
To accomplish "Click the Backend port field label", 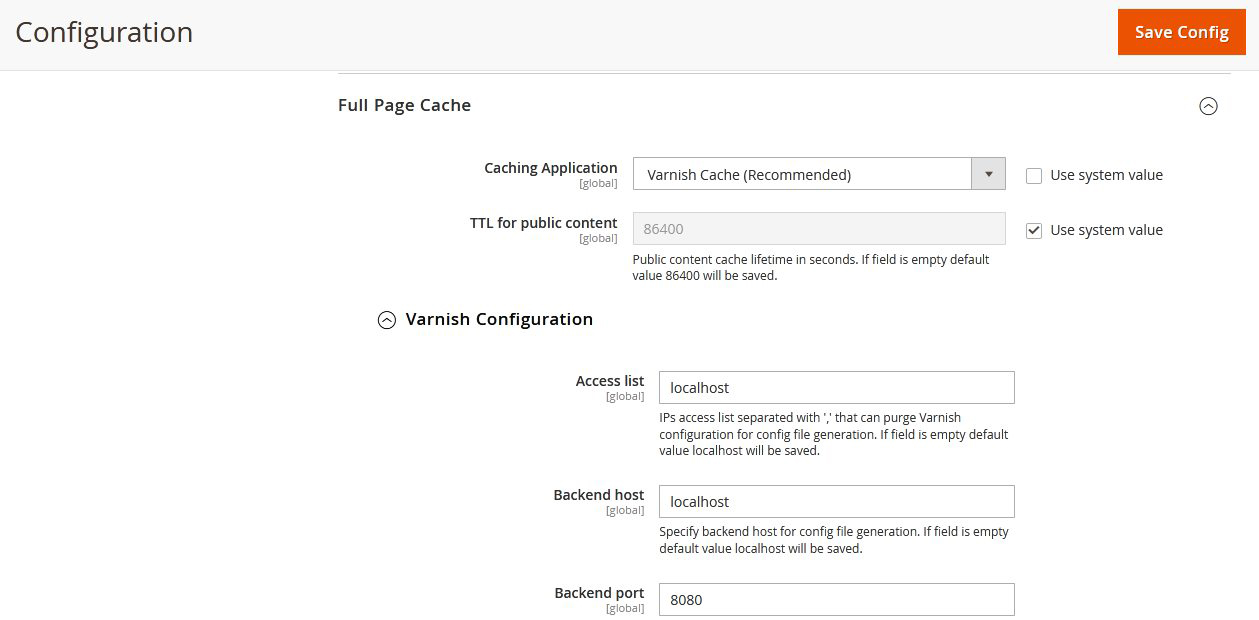I will 599,593.
